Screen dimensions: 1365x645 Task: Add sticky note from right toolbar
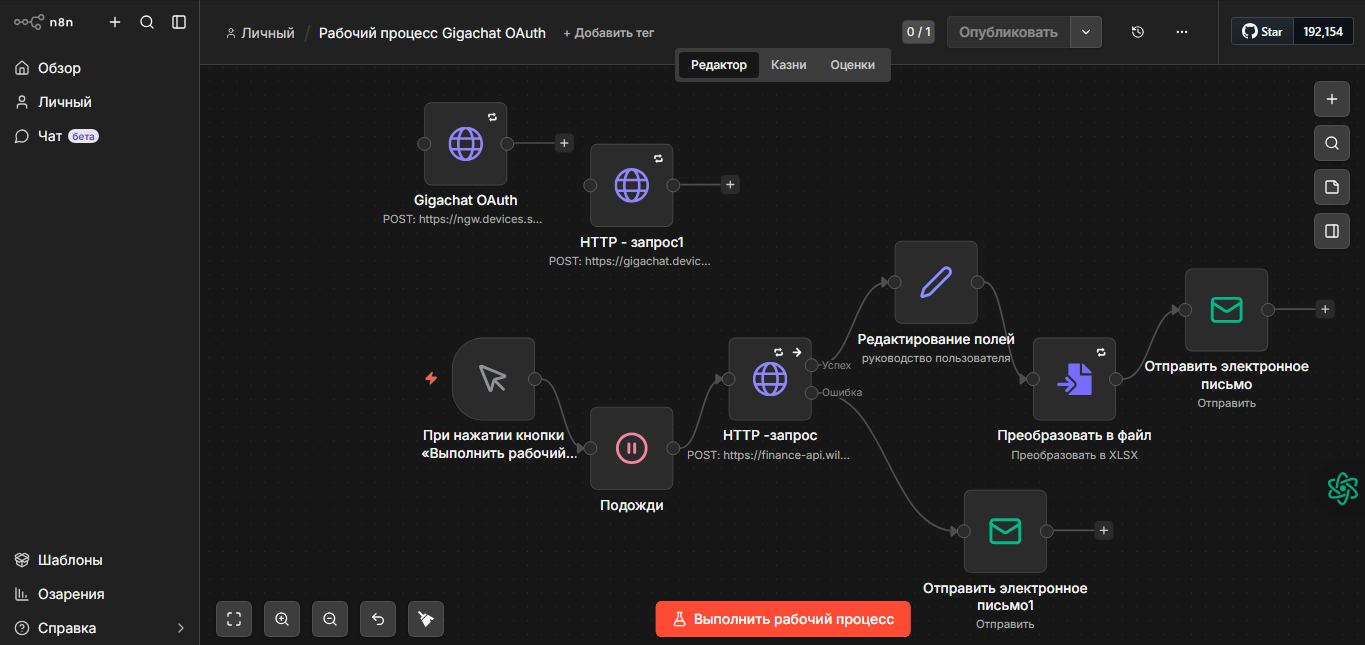[1331, 187]
